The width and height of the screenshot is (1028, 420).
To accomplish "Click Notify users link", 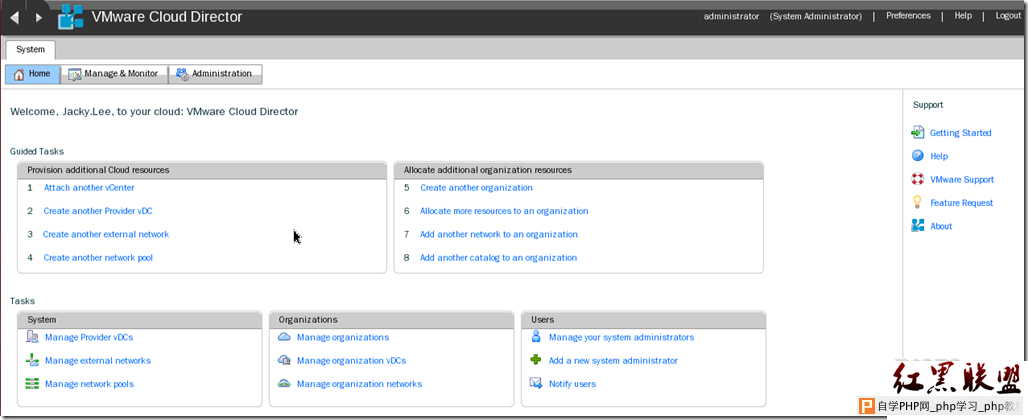I will [572, 384].
